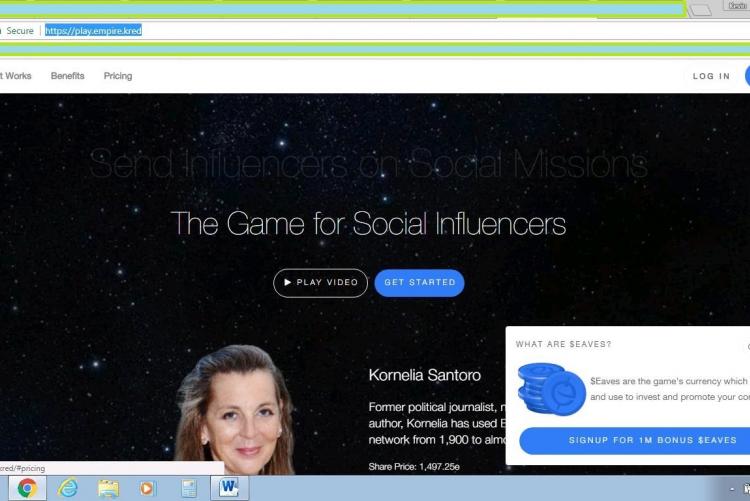Click the Secure site indicator label
750x501 pixels.
21,31
